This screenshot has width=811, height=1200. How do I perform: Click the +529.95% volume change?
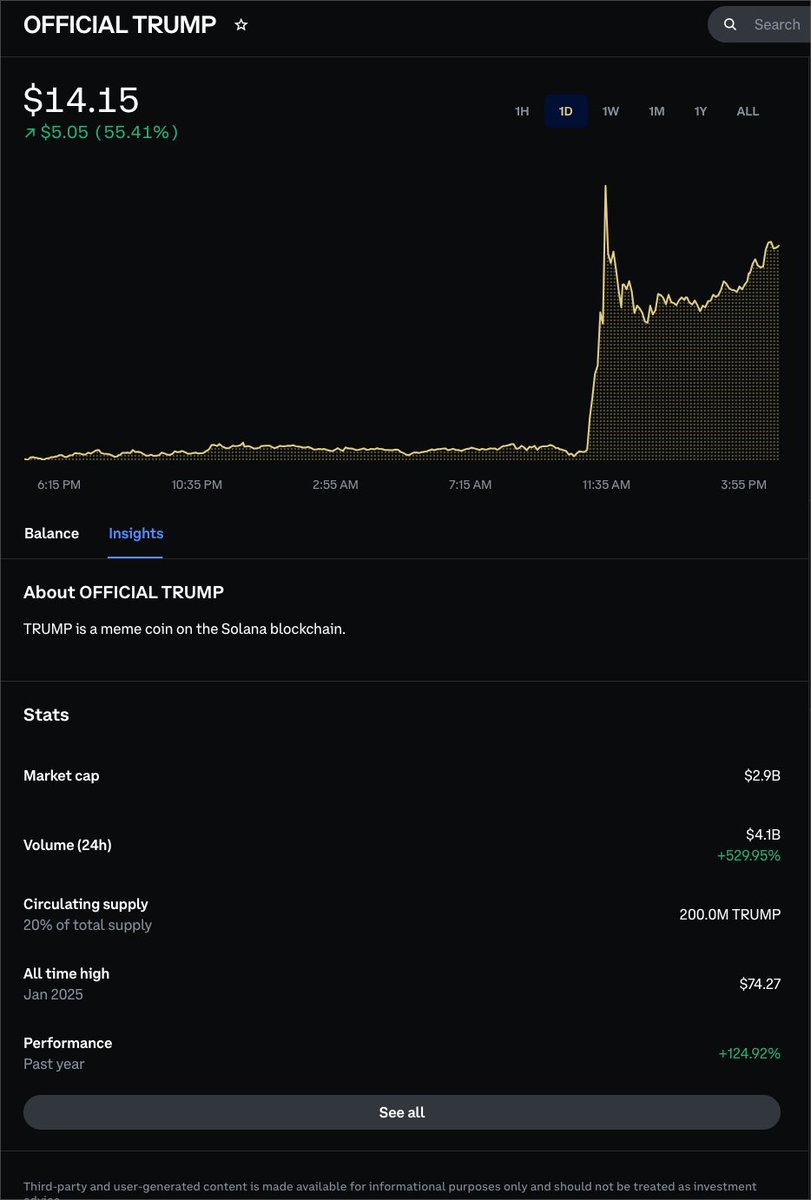tap(749, 855)
